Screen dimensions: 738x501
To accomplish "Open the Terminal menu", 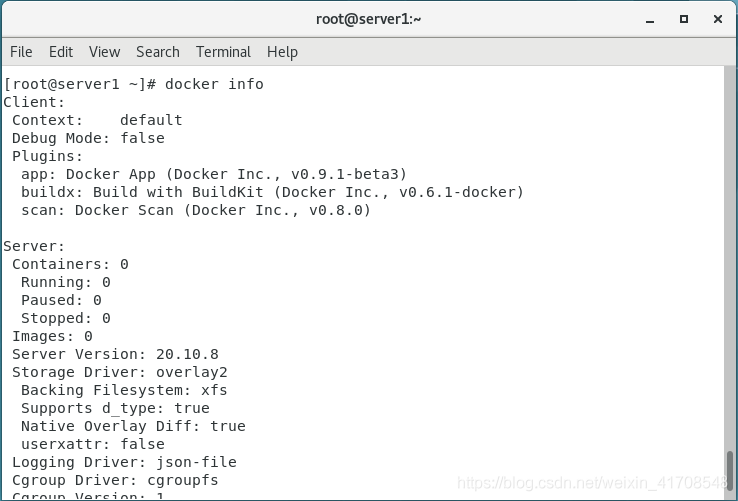I will coord(223,52).
